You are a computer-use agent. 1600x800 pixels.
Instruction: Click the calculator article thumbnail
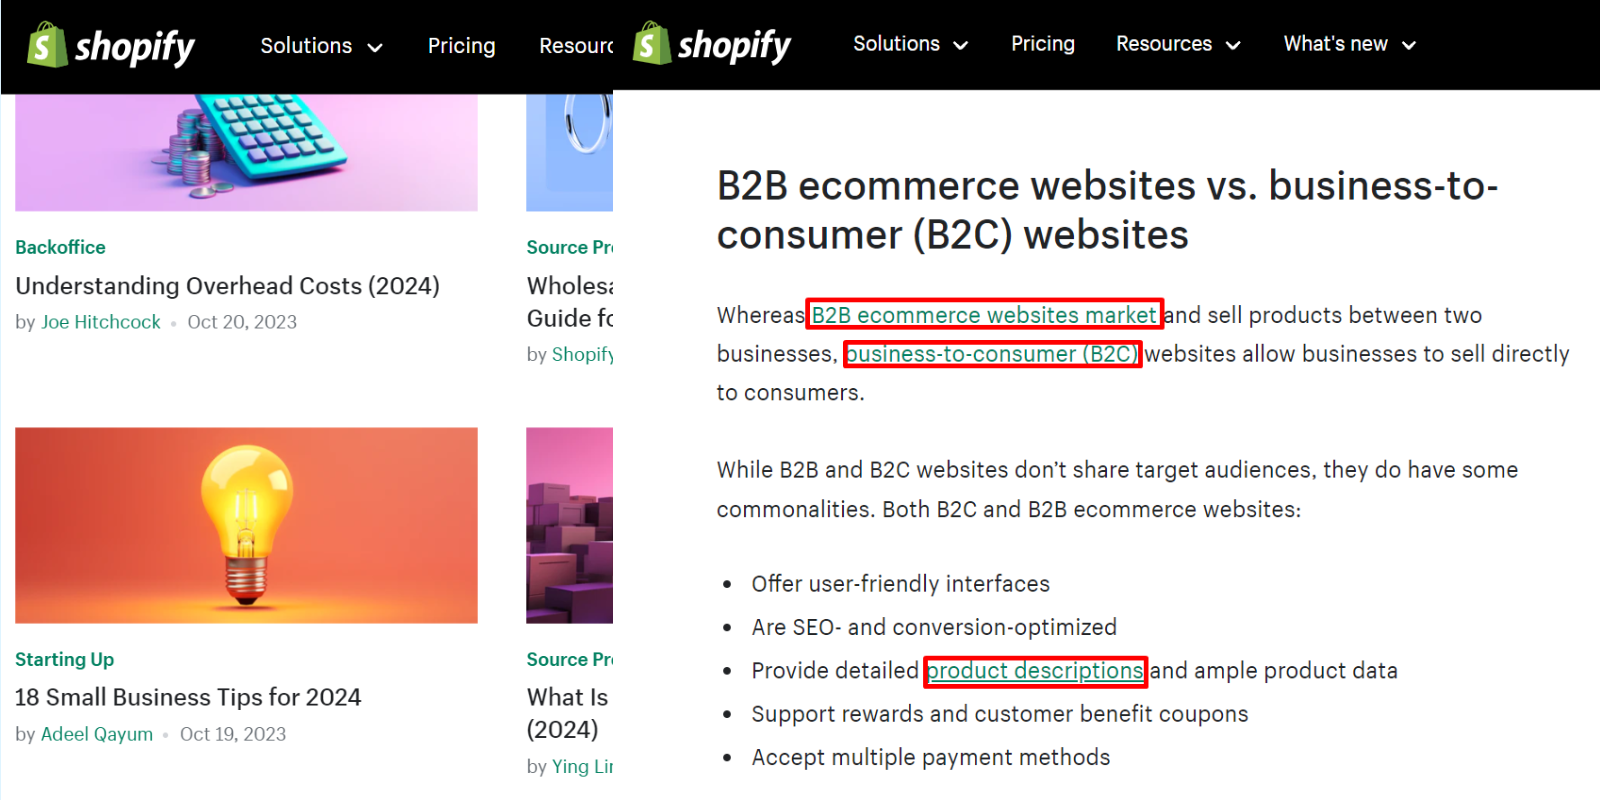246,152
